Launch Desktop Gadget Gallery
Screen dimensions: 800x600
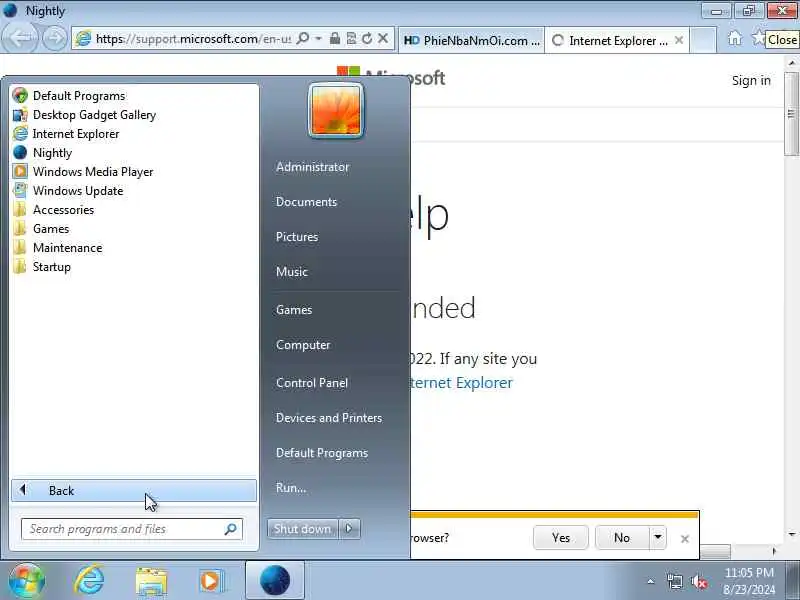84,115
